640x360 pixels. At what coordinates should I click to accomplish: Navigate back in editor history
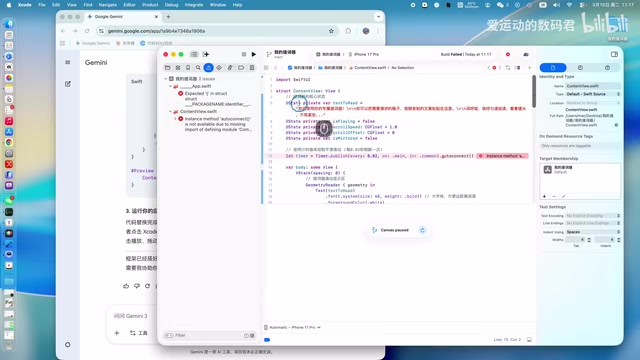pyautogui.click(x=276, y=68)
